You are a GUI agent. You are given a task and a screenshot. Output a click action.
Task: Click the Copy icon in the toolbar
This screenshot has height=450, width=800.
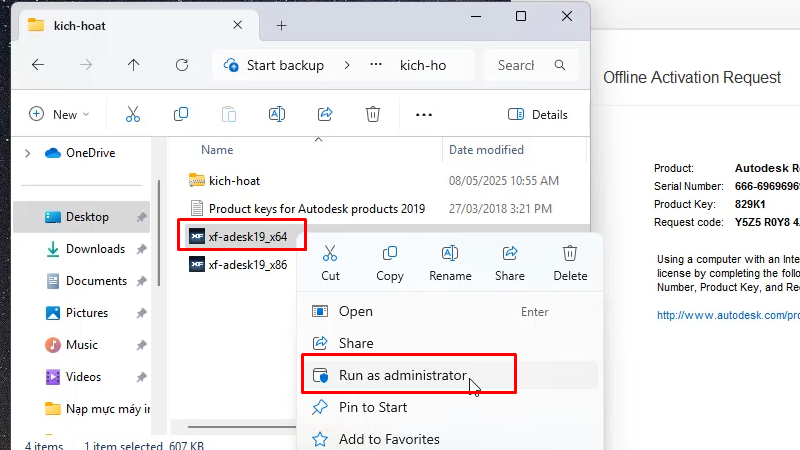pos(181,114)
